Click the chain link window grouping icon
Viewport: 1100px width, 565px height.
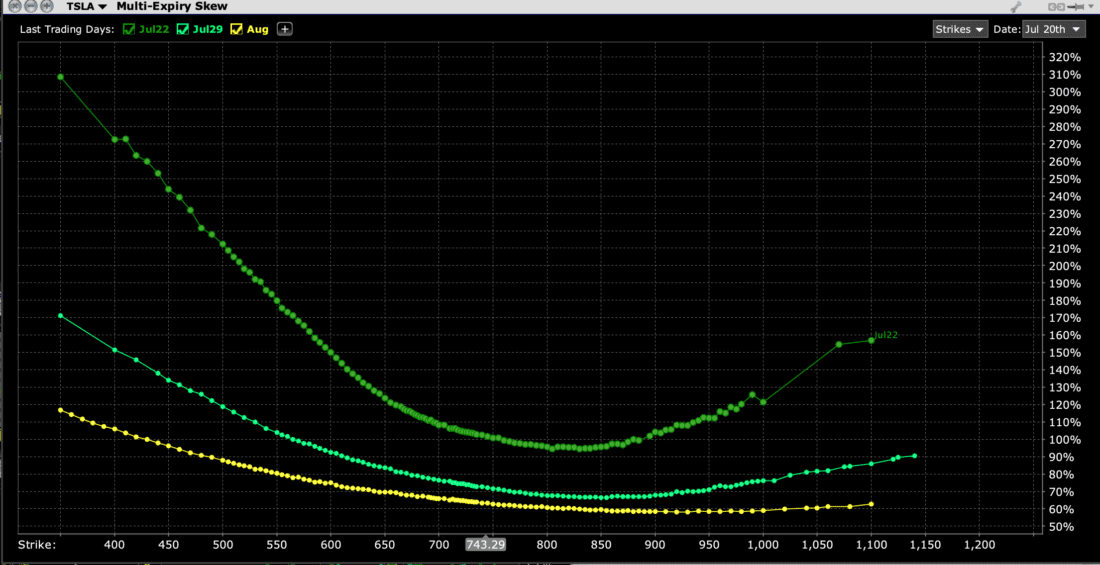[x=1057, y=7]
